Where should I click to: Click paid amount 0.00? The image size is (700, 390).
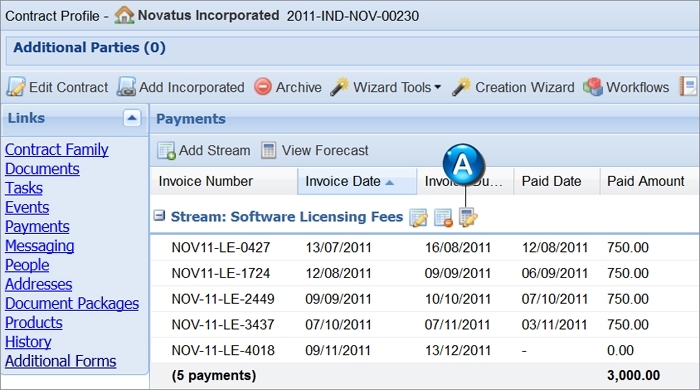point(620,350)
